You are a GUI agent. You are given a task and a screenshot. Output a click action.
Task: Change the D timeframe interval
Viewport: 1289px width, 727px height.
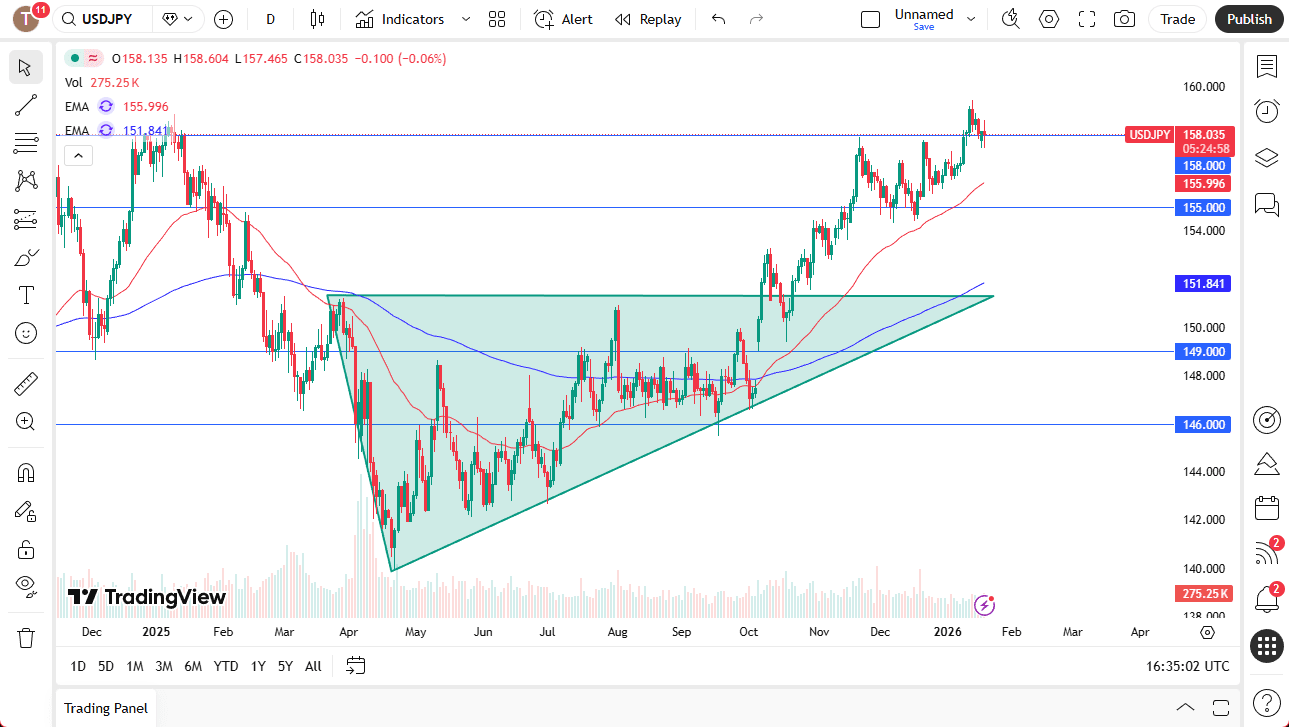[x=271, y=19]
